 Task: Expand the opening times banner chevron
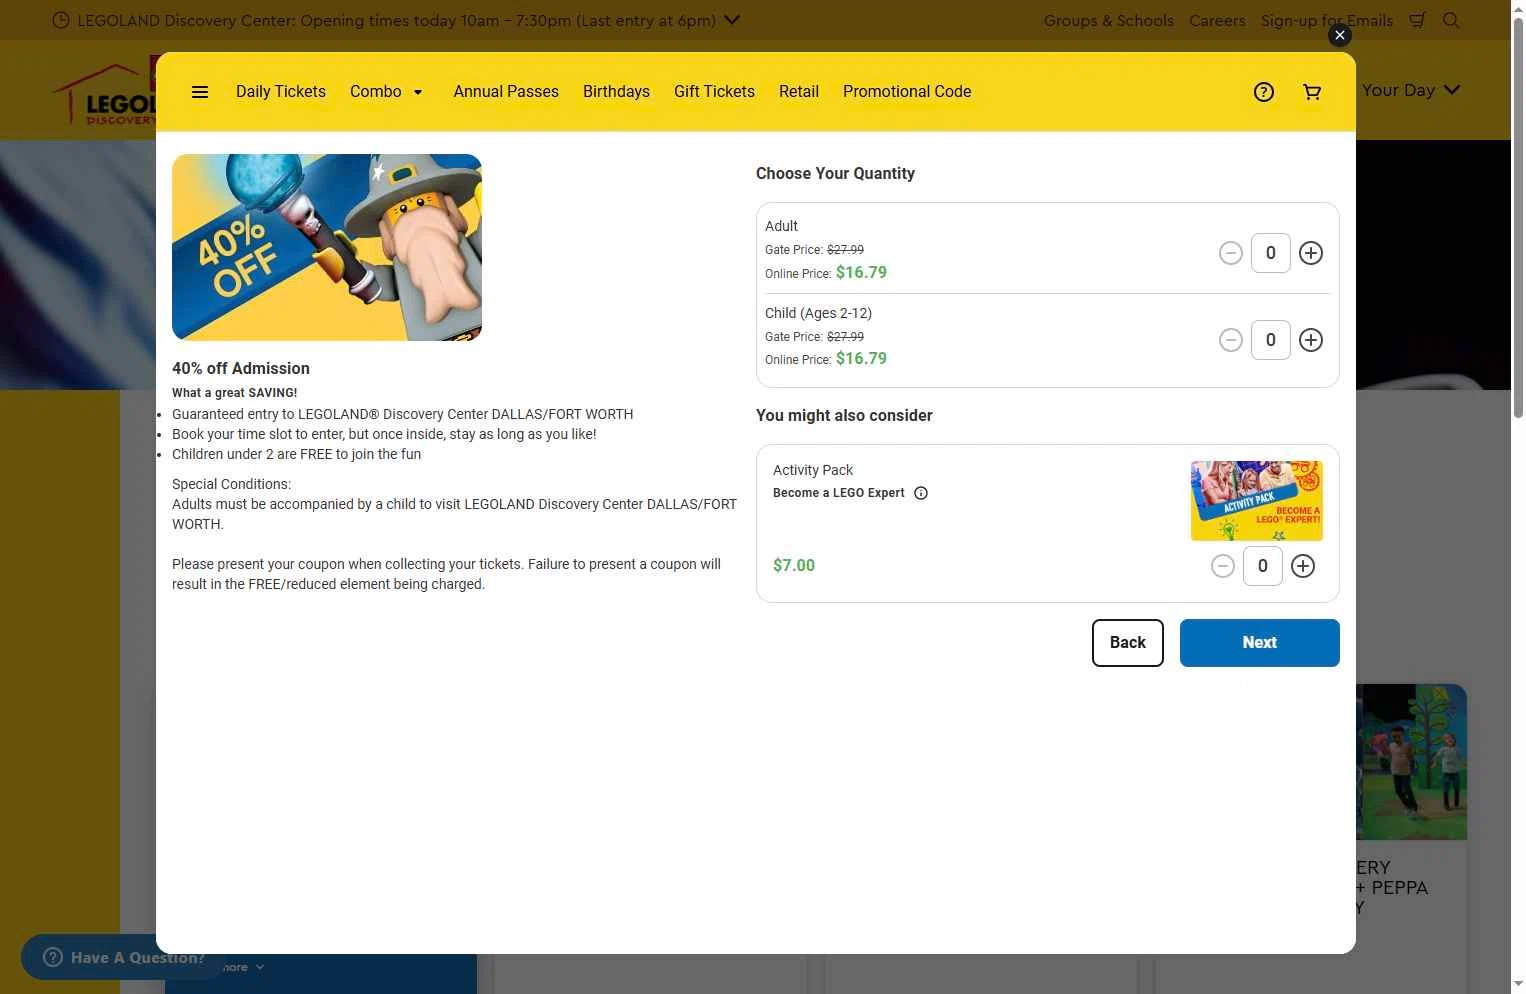732,20
